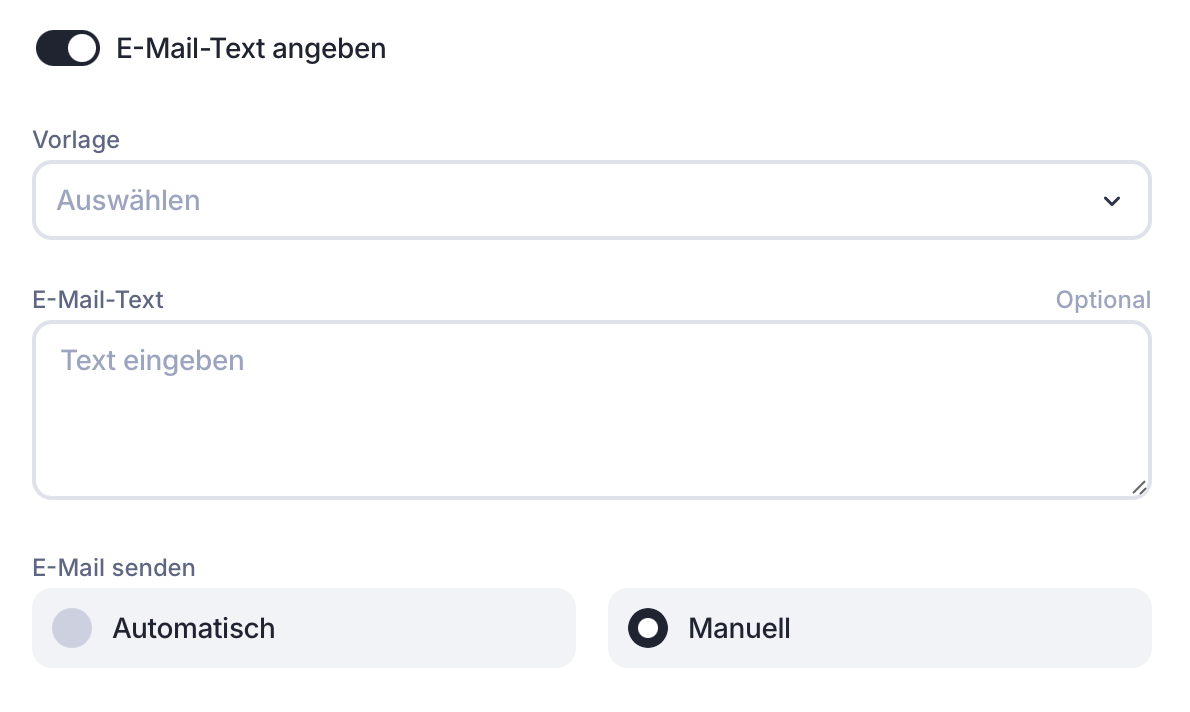Click the "Optional" hint text
This screenshot has height=712, width=1190.
pyautogui.click(x=1103, y=300)
